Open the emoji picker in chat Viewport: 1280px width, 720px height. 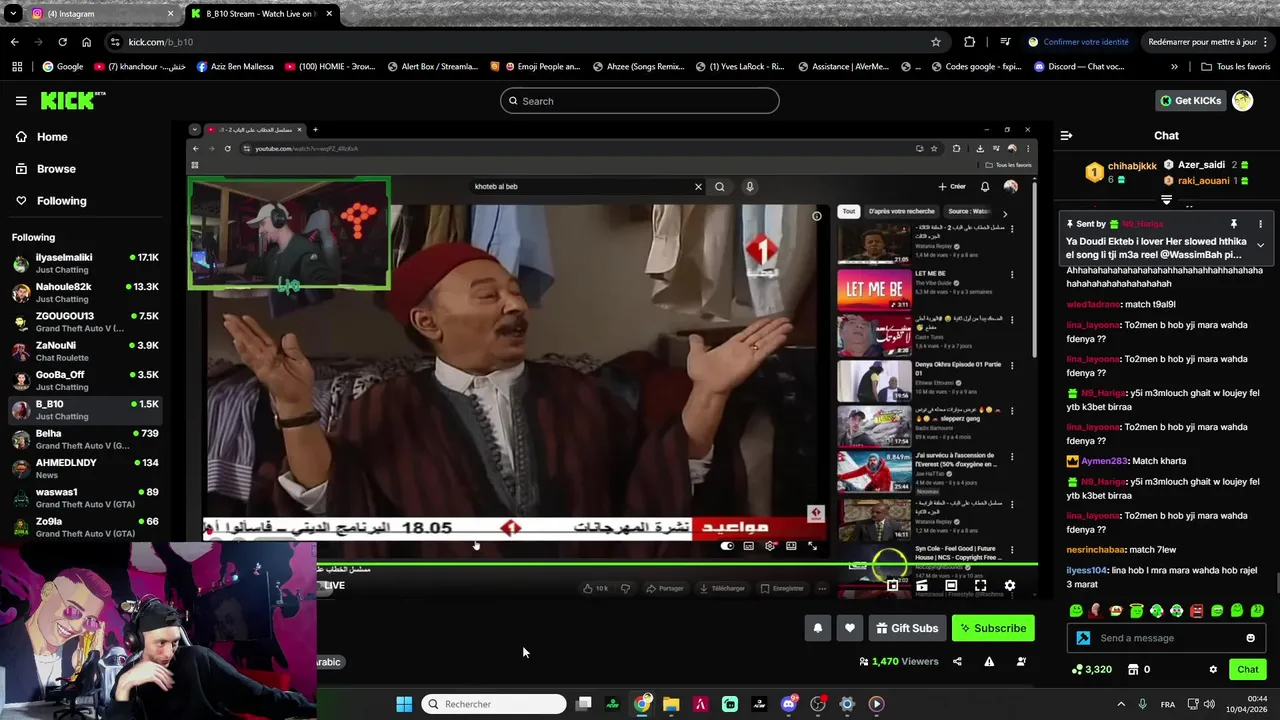tap(1250, 638)
